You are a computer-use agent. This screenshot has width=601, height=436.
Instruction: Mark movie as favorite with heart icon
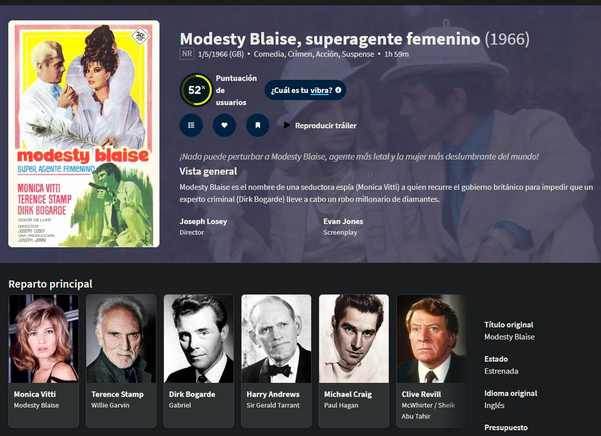224,125
